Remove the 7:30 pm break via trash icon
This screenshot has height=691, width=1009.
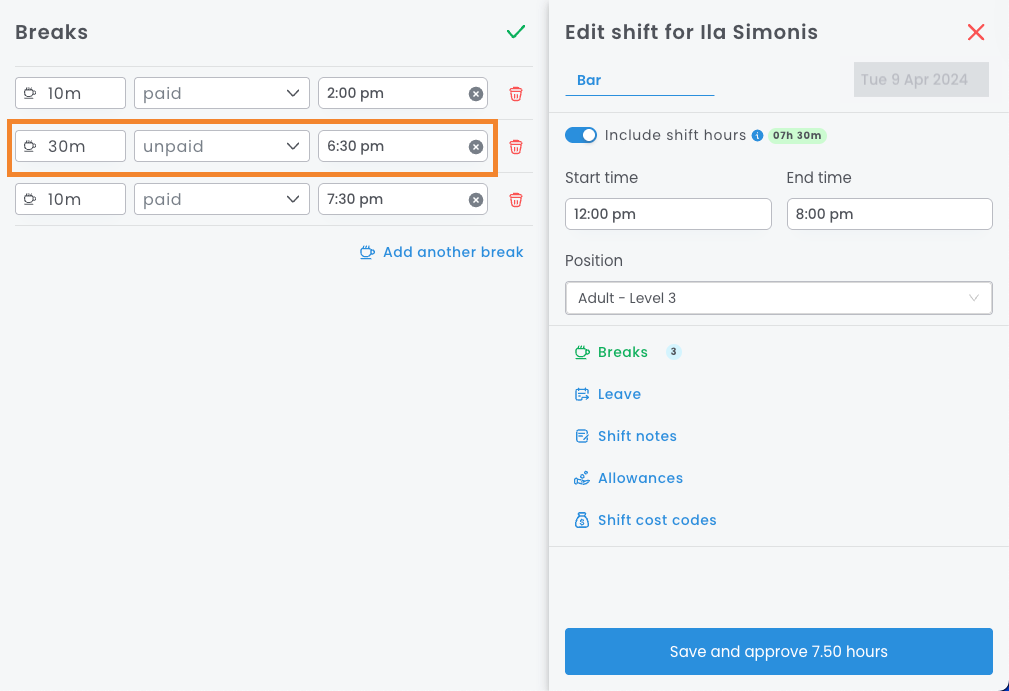point(516,200)
